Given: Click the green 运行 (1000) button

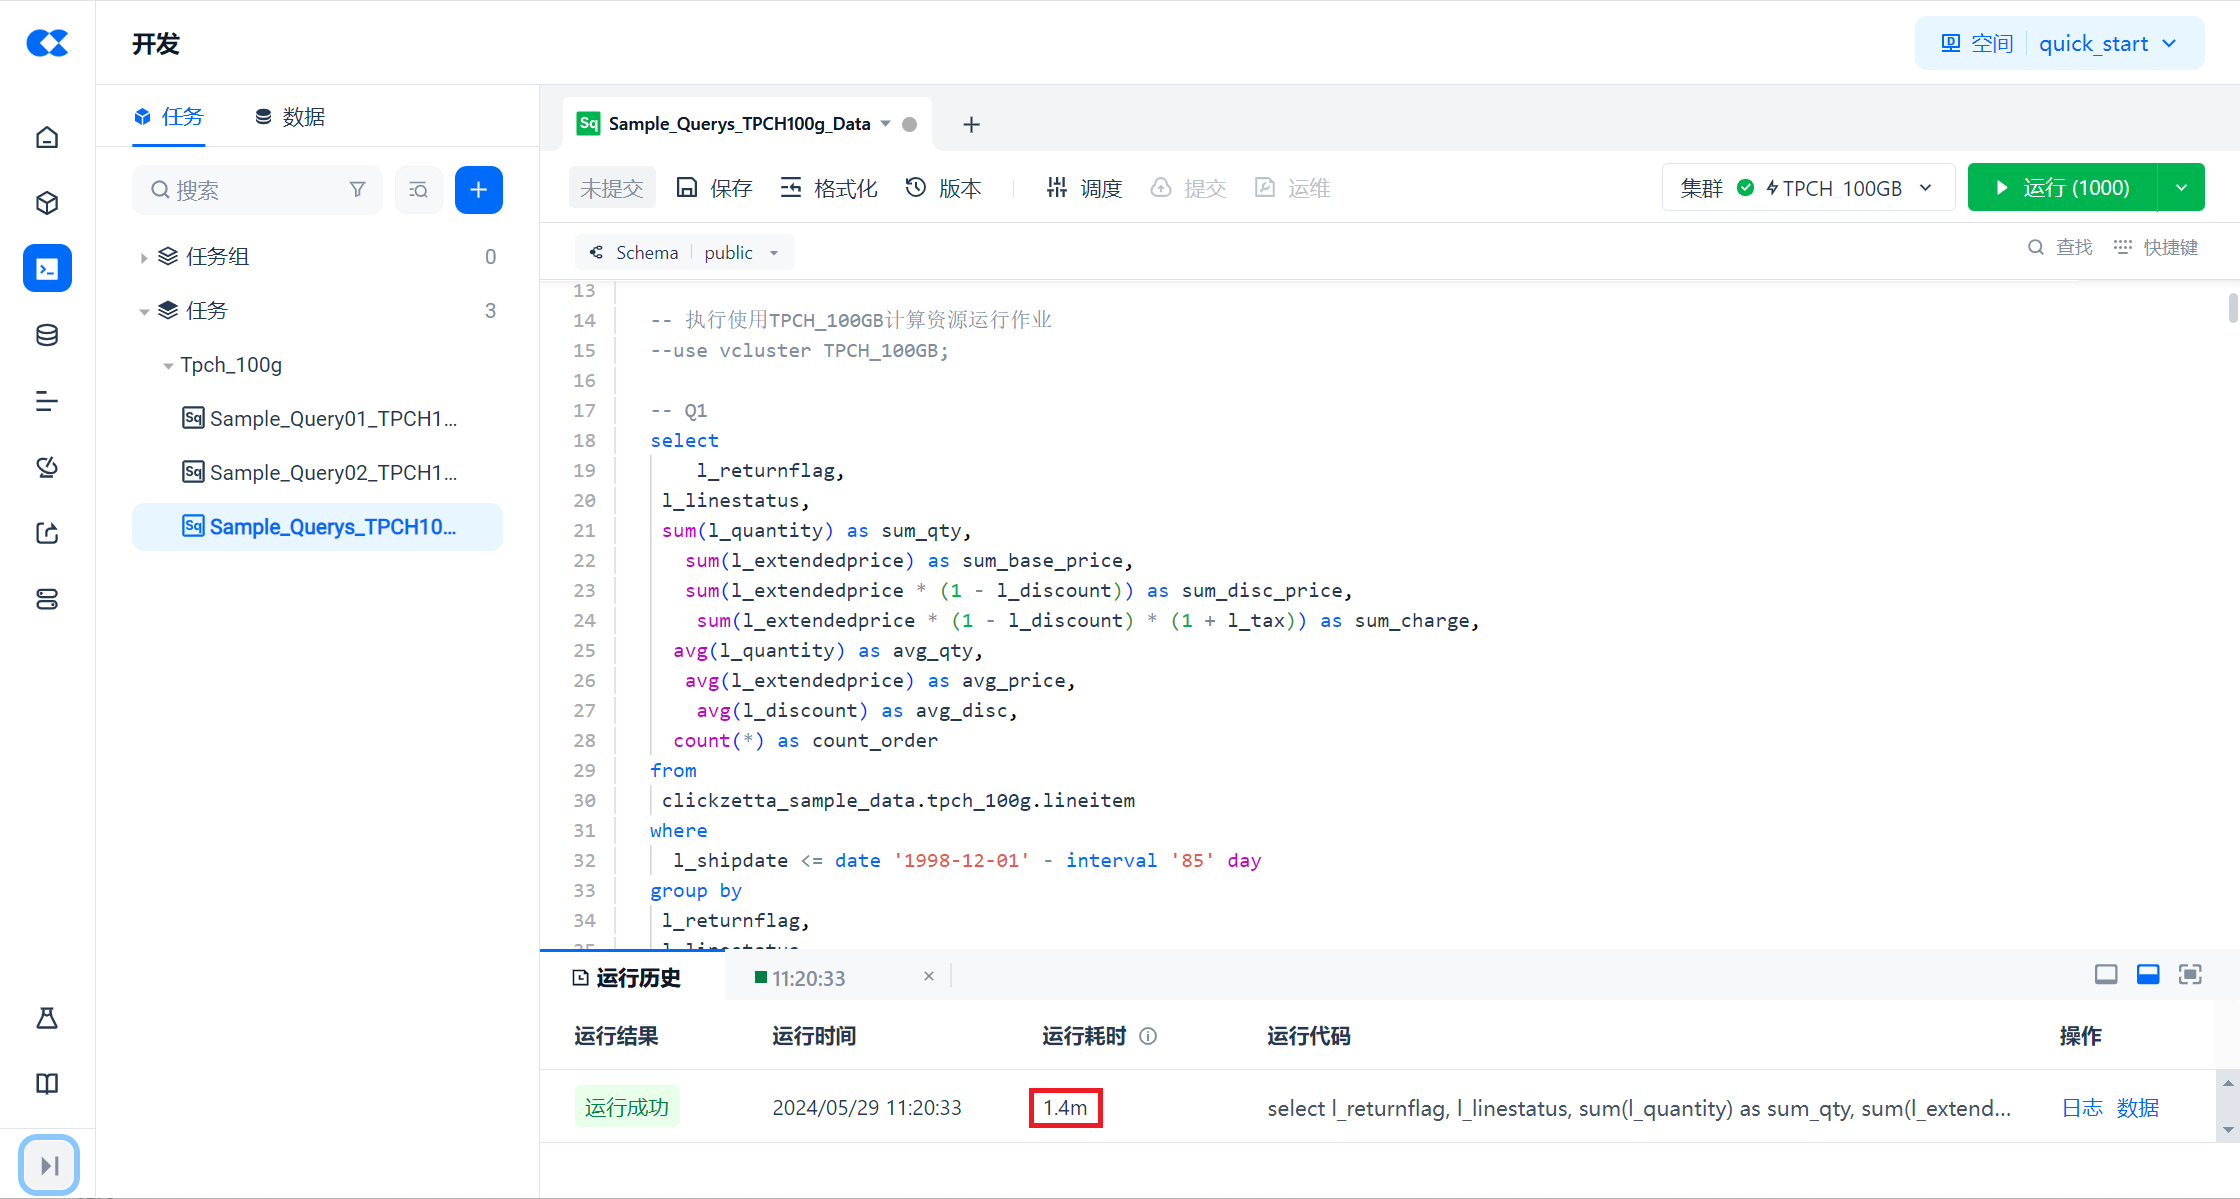Looking at the screenshot, I should click(2062, 188).
